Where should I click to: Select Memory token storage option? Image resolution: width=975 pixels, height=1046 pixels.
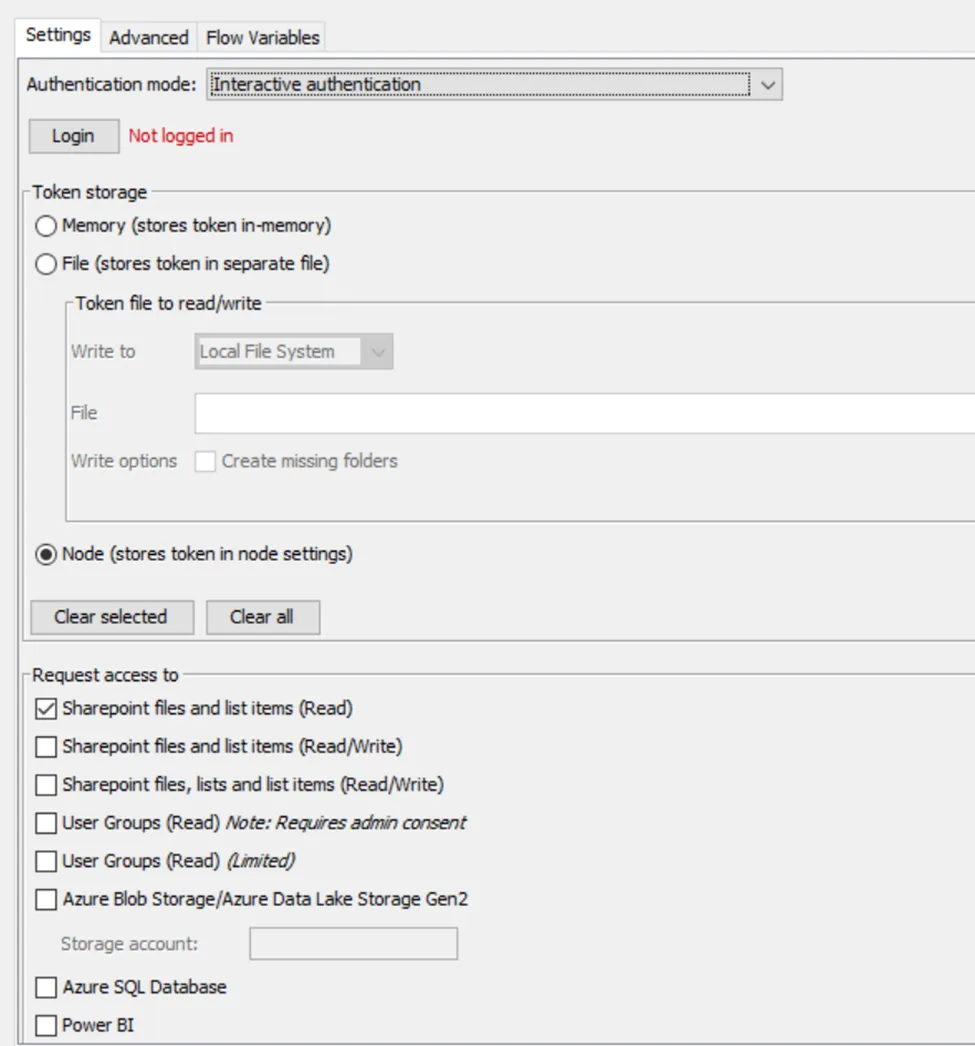coord(46,226)
